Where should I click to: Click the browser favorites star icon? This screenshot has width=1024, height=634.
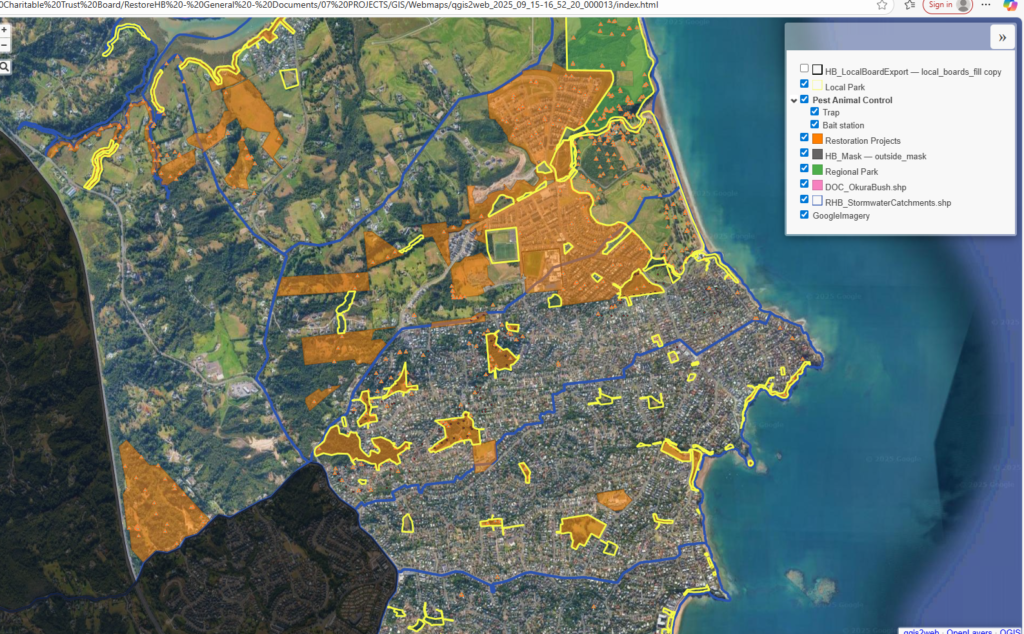point(881,5)
